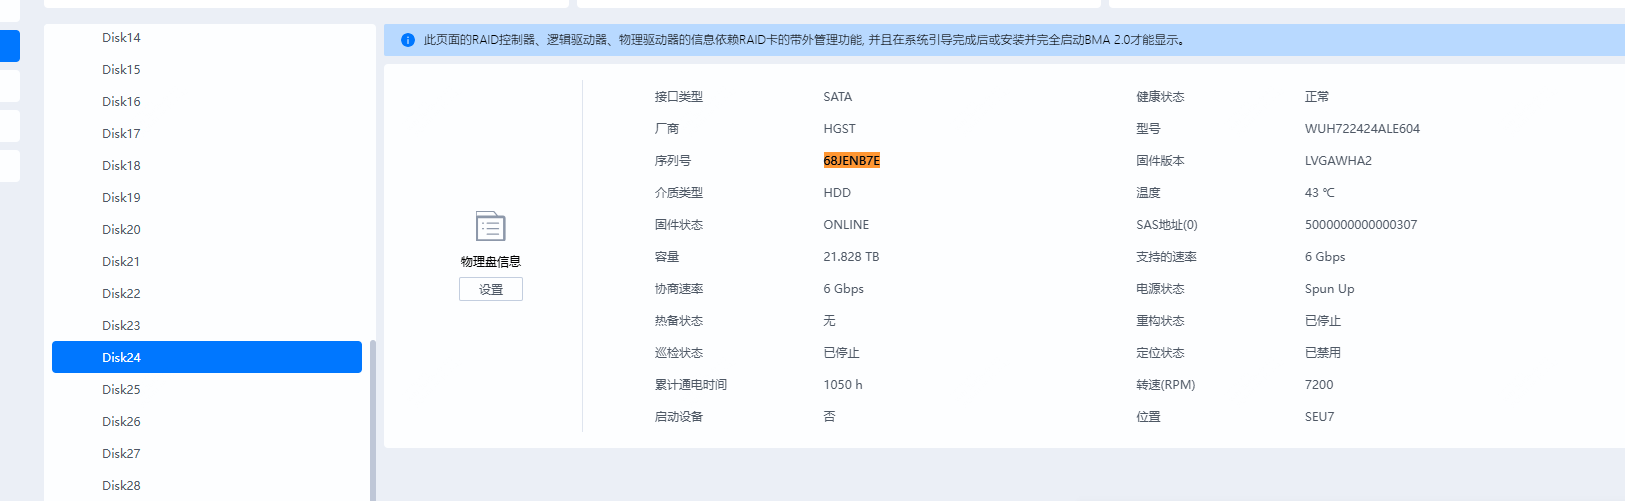
Task: Open Disk23 from the list
Action: [x=121, y=326]
